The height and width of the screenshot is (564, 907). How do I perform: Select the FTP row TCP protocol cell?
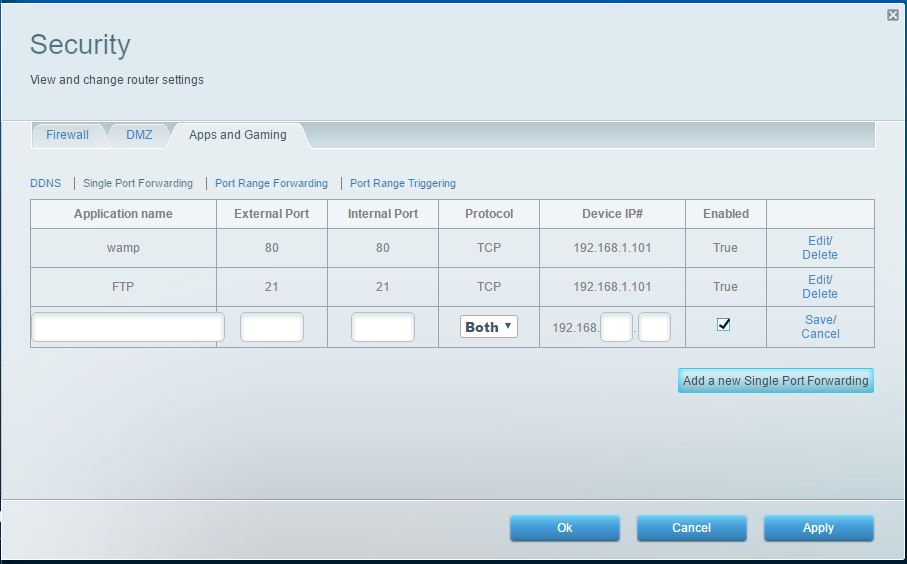489,287
